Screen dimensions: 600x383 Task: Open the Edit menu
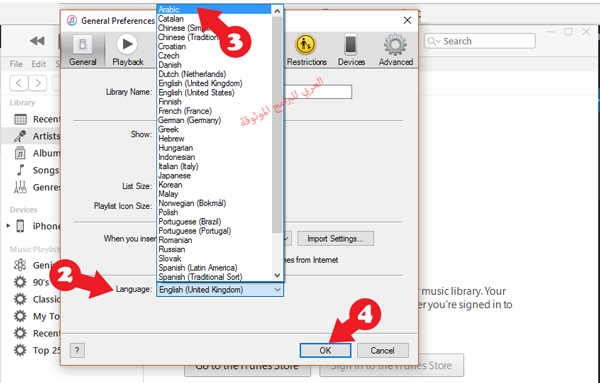[38, 64]
